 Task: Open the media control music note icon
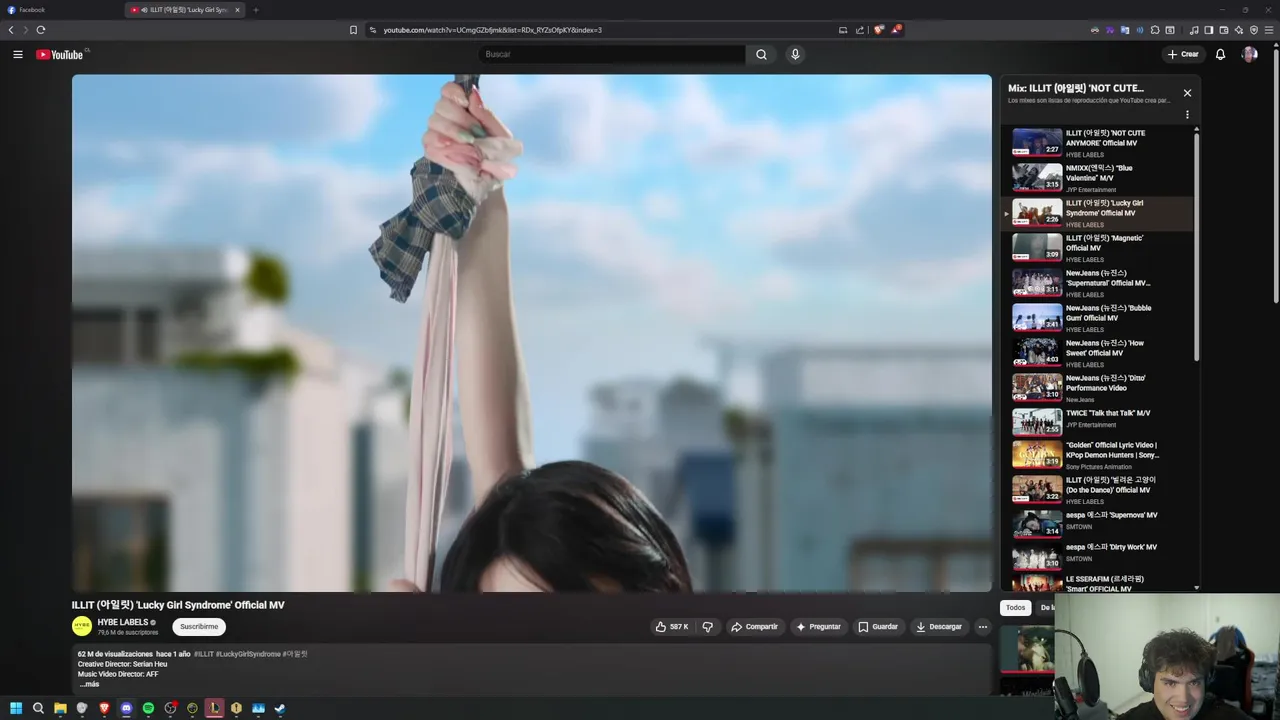[x=1194, y=30]
